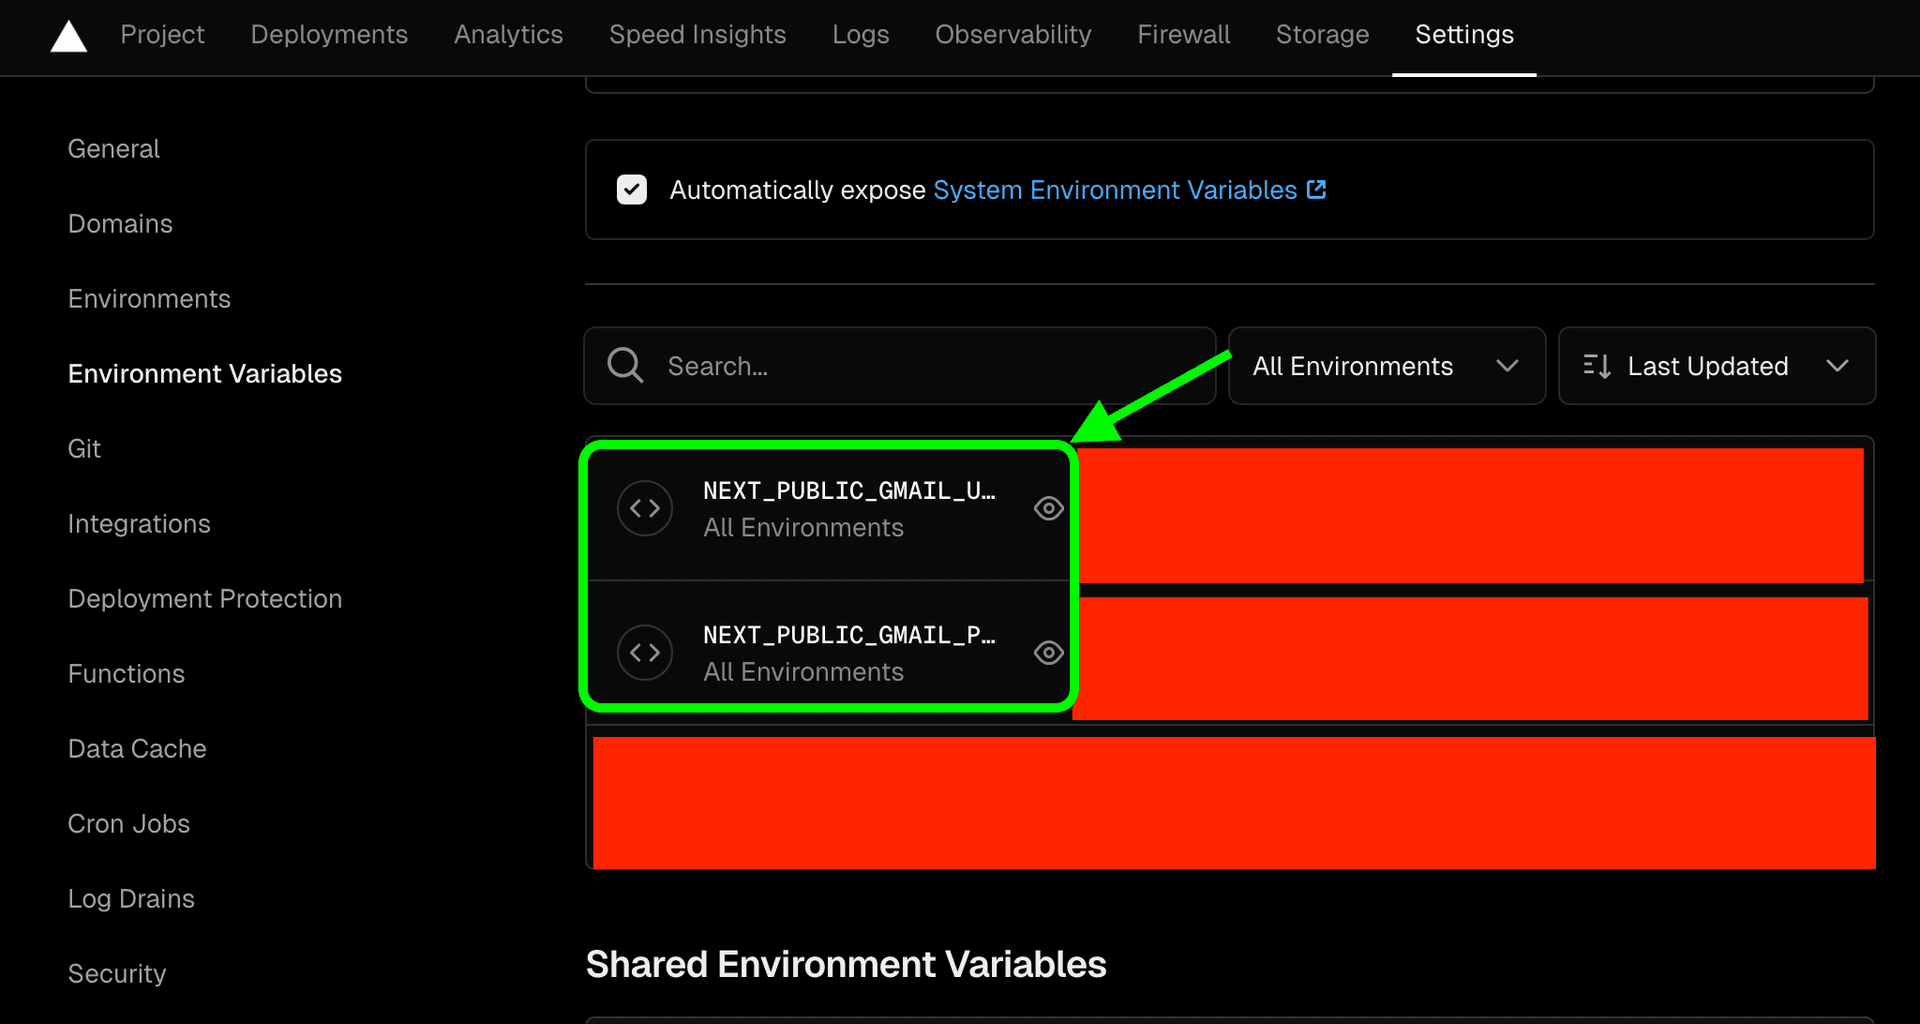Click the sort icon next to Last Updated
1920x1024 pixels.
pos(1597,366)
